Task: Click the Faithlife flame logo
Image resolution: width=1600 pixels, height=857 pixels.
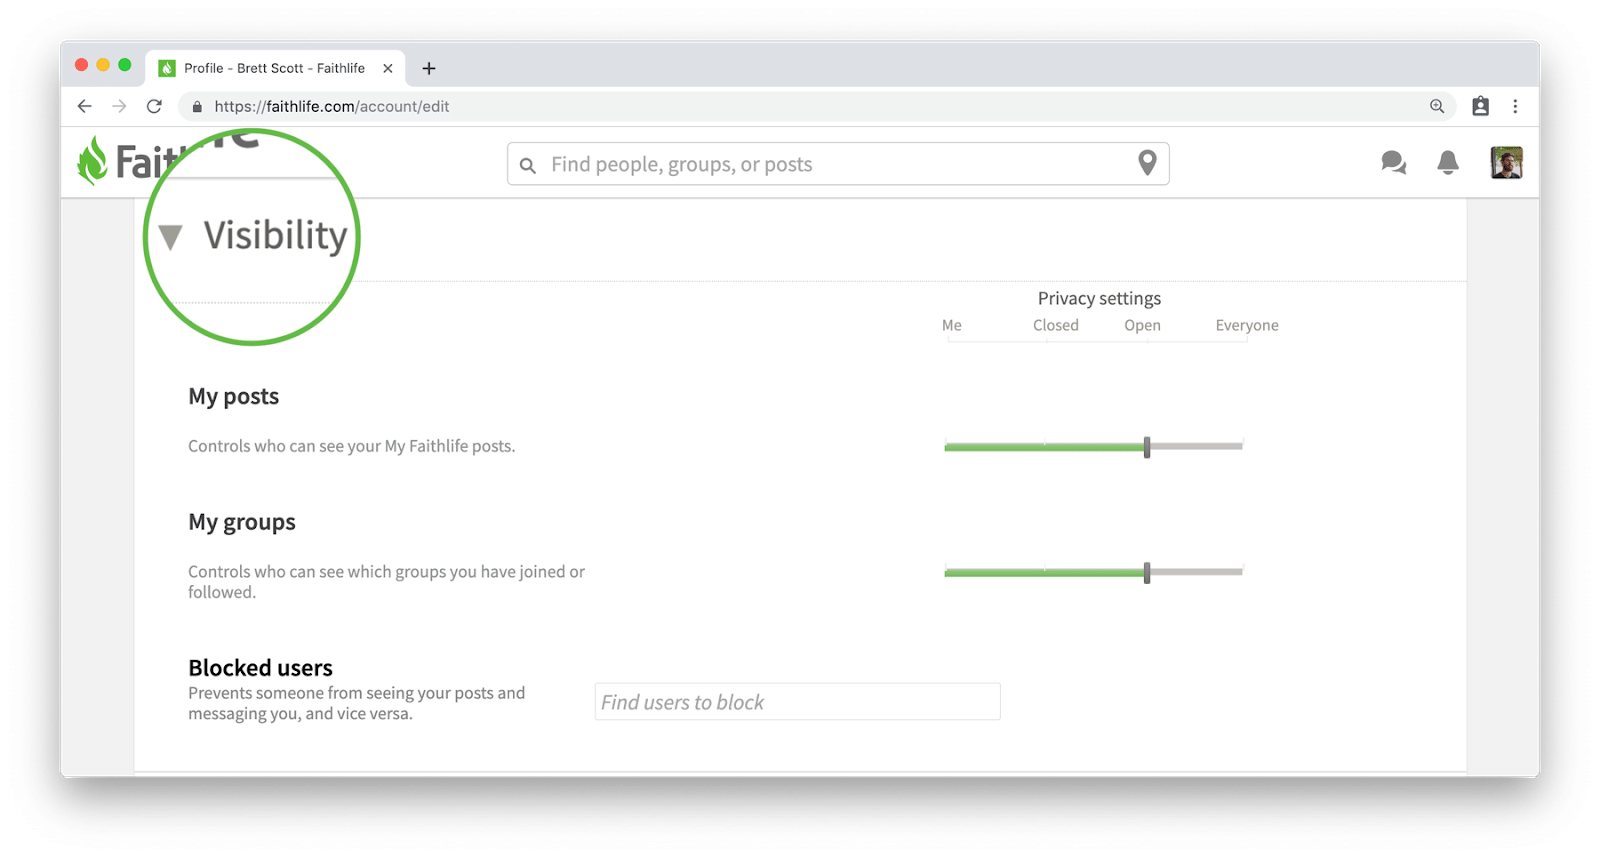Action: [92, 161]
